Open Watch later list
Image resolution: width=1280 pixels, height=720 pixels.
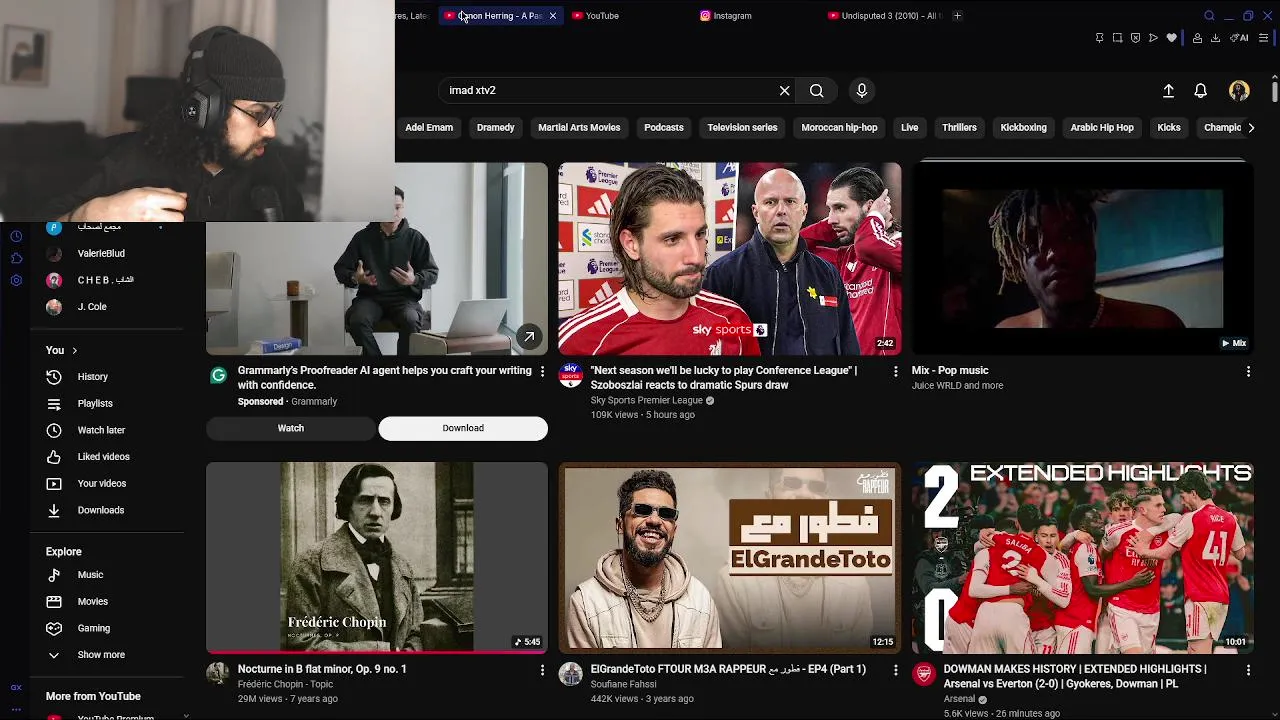pyautogui.click(x=101, y=430)
